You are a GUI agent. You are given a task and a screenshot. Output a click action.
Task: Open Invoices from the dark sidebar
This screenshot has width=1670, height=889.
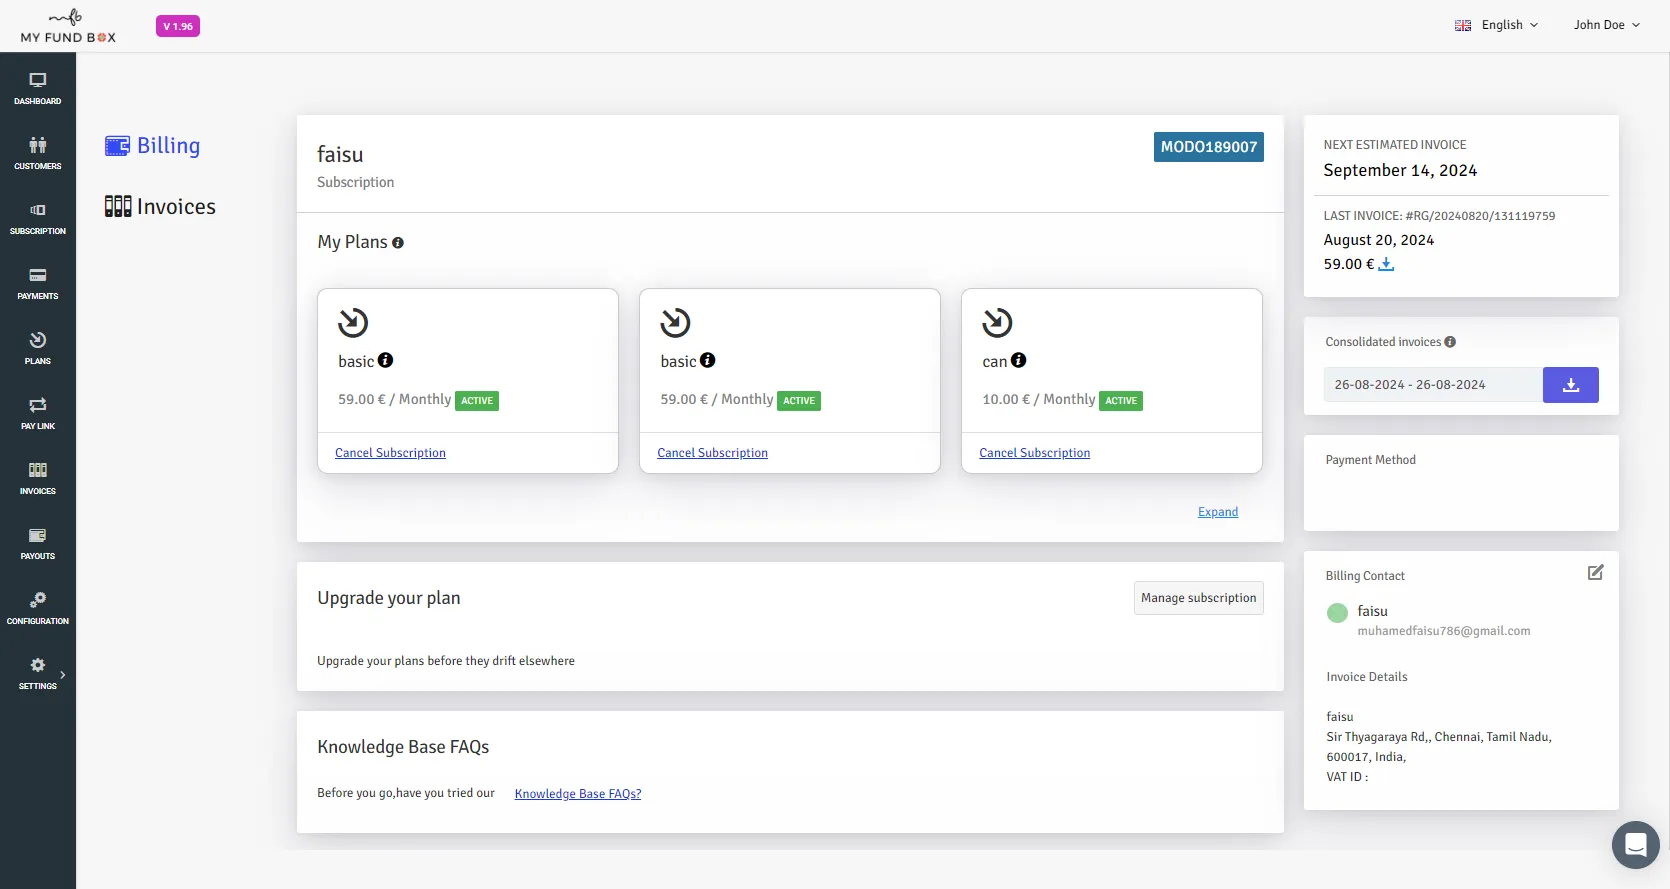[x=38, y=478]
